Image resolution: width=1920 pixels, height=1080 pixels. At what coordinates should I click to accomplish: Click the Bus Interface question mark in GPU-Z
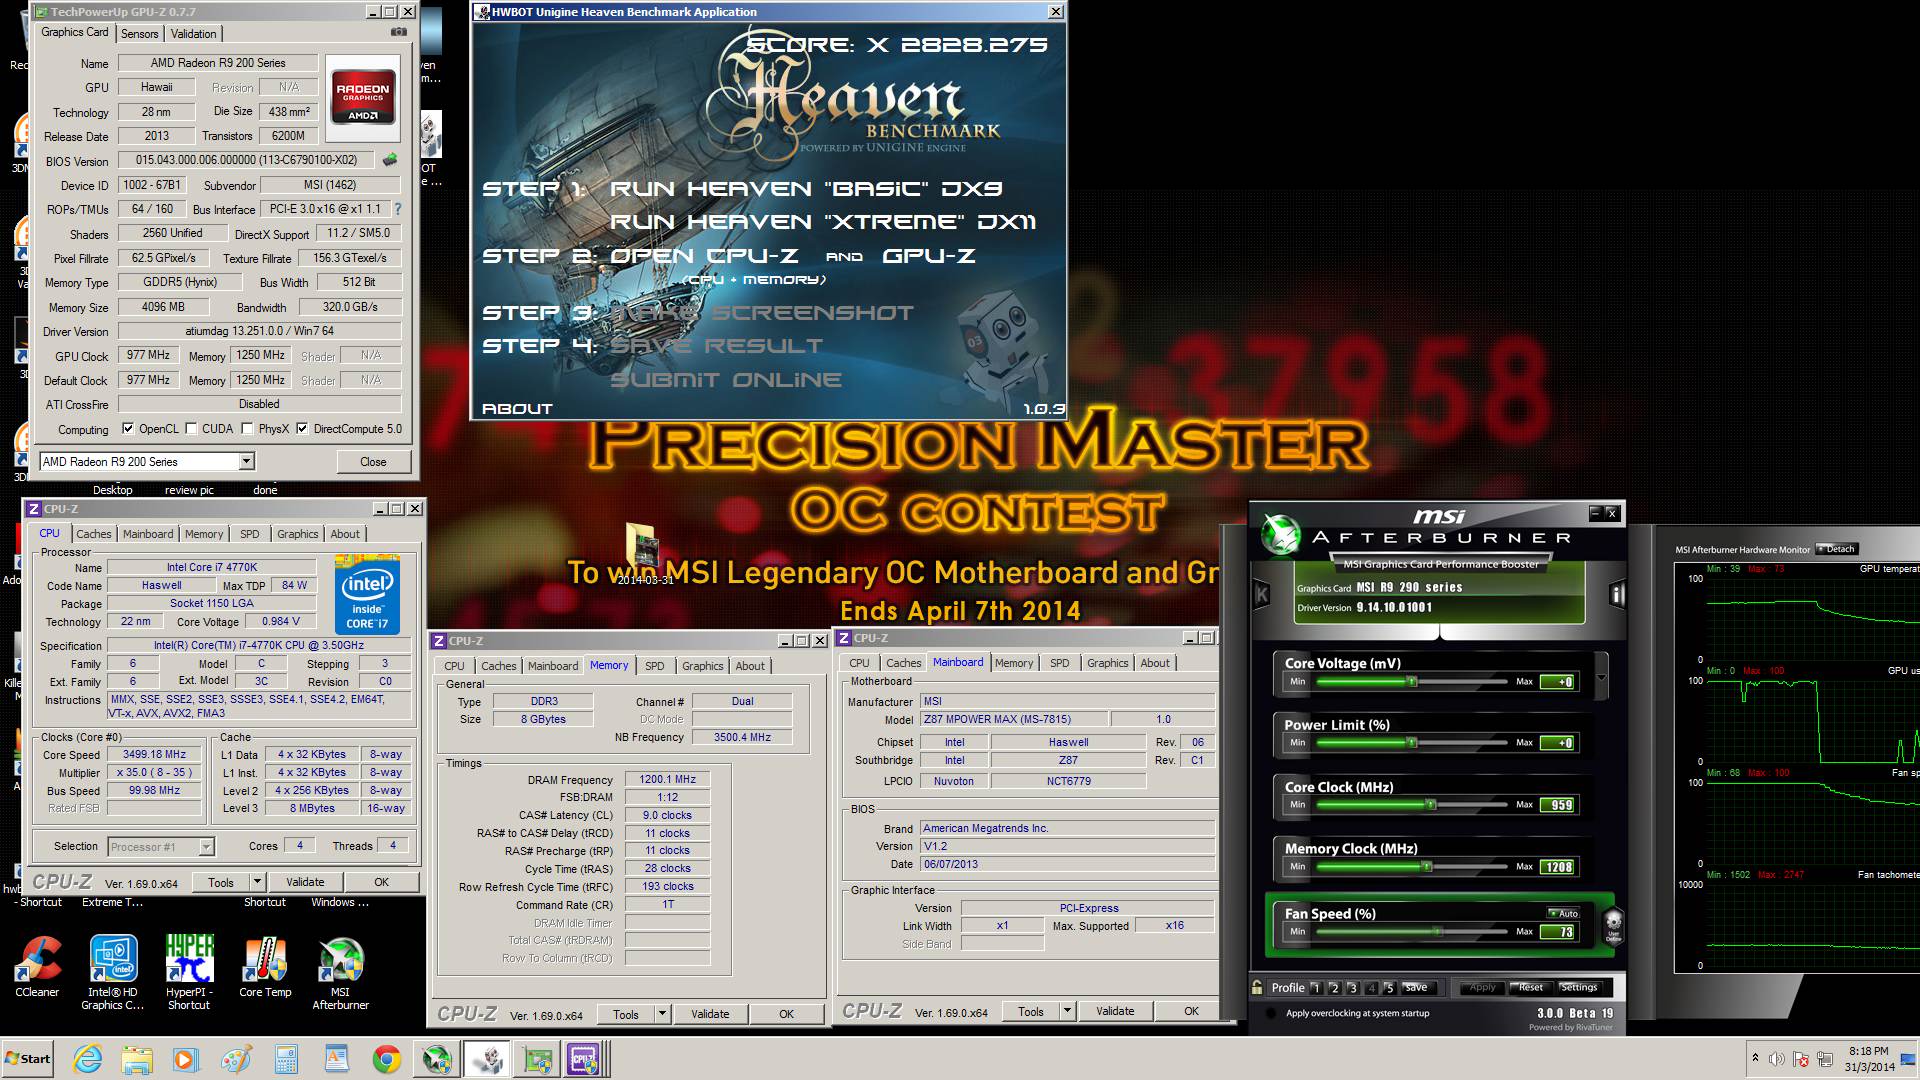pos(398,209)
